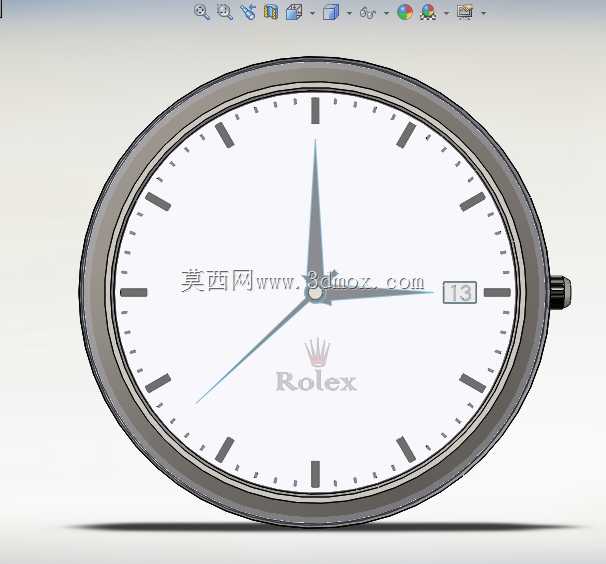Click the Display Style cube icon

coord(331,12)
